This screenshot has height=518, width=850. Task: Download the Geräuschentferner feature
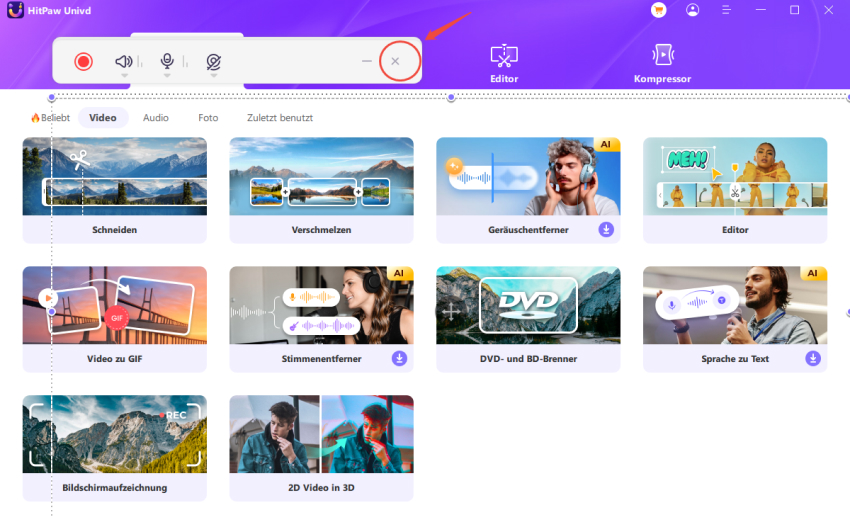pos(606,230)
